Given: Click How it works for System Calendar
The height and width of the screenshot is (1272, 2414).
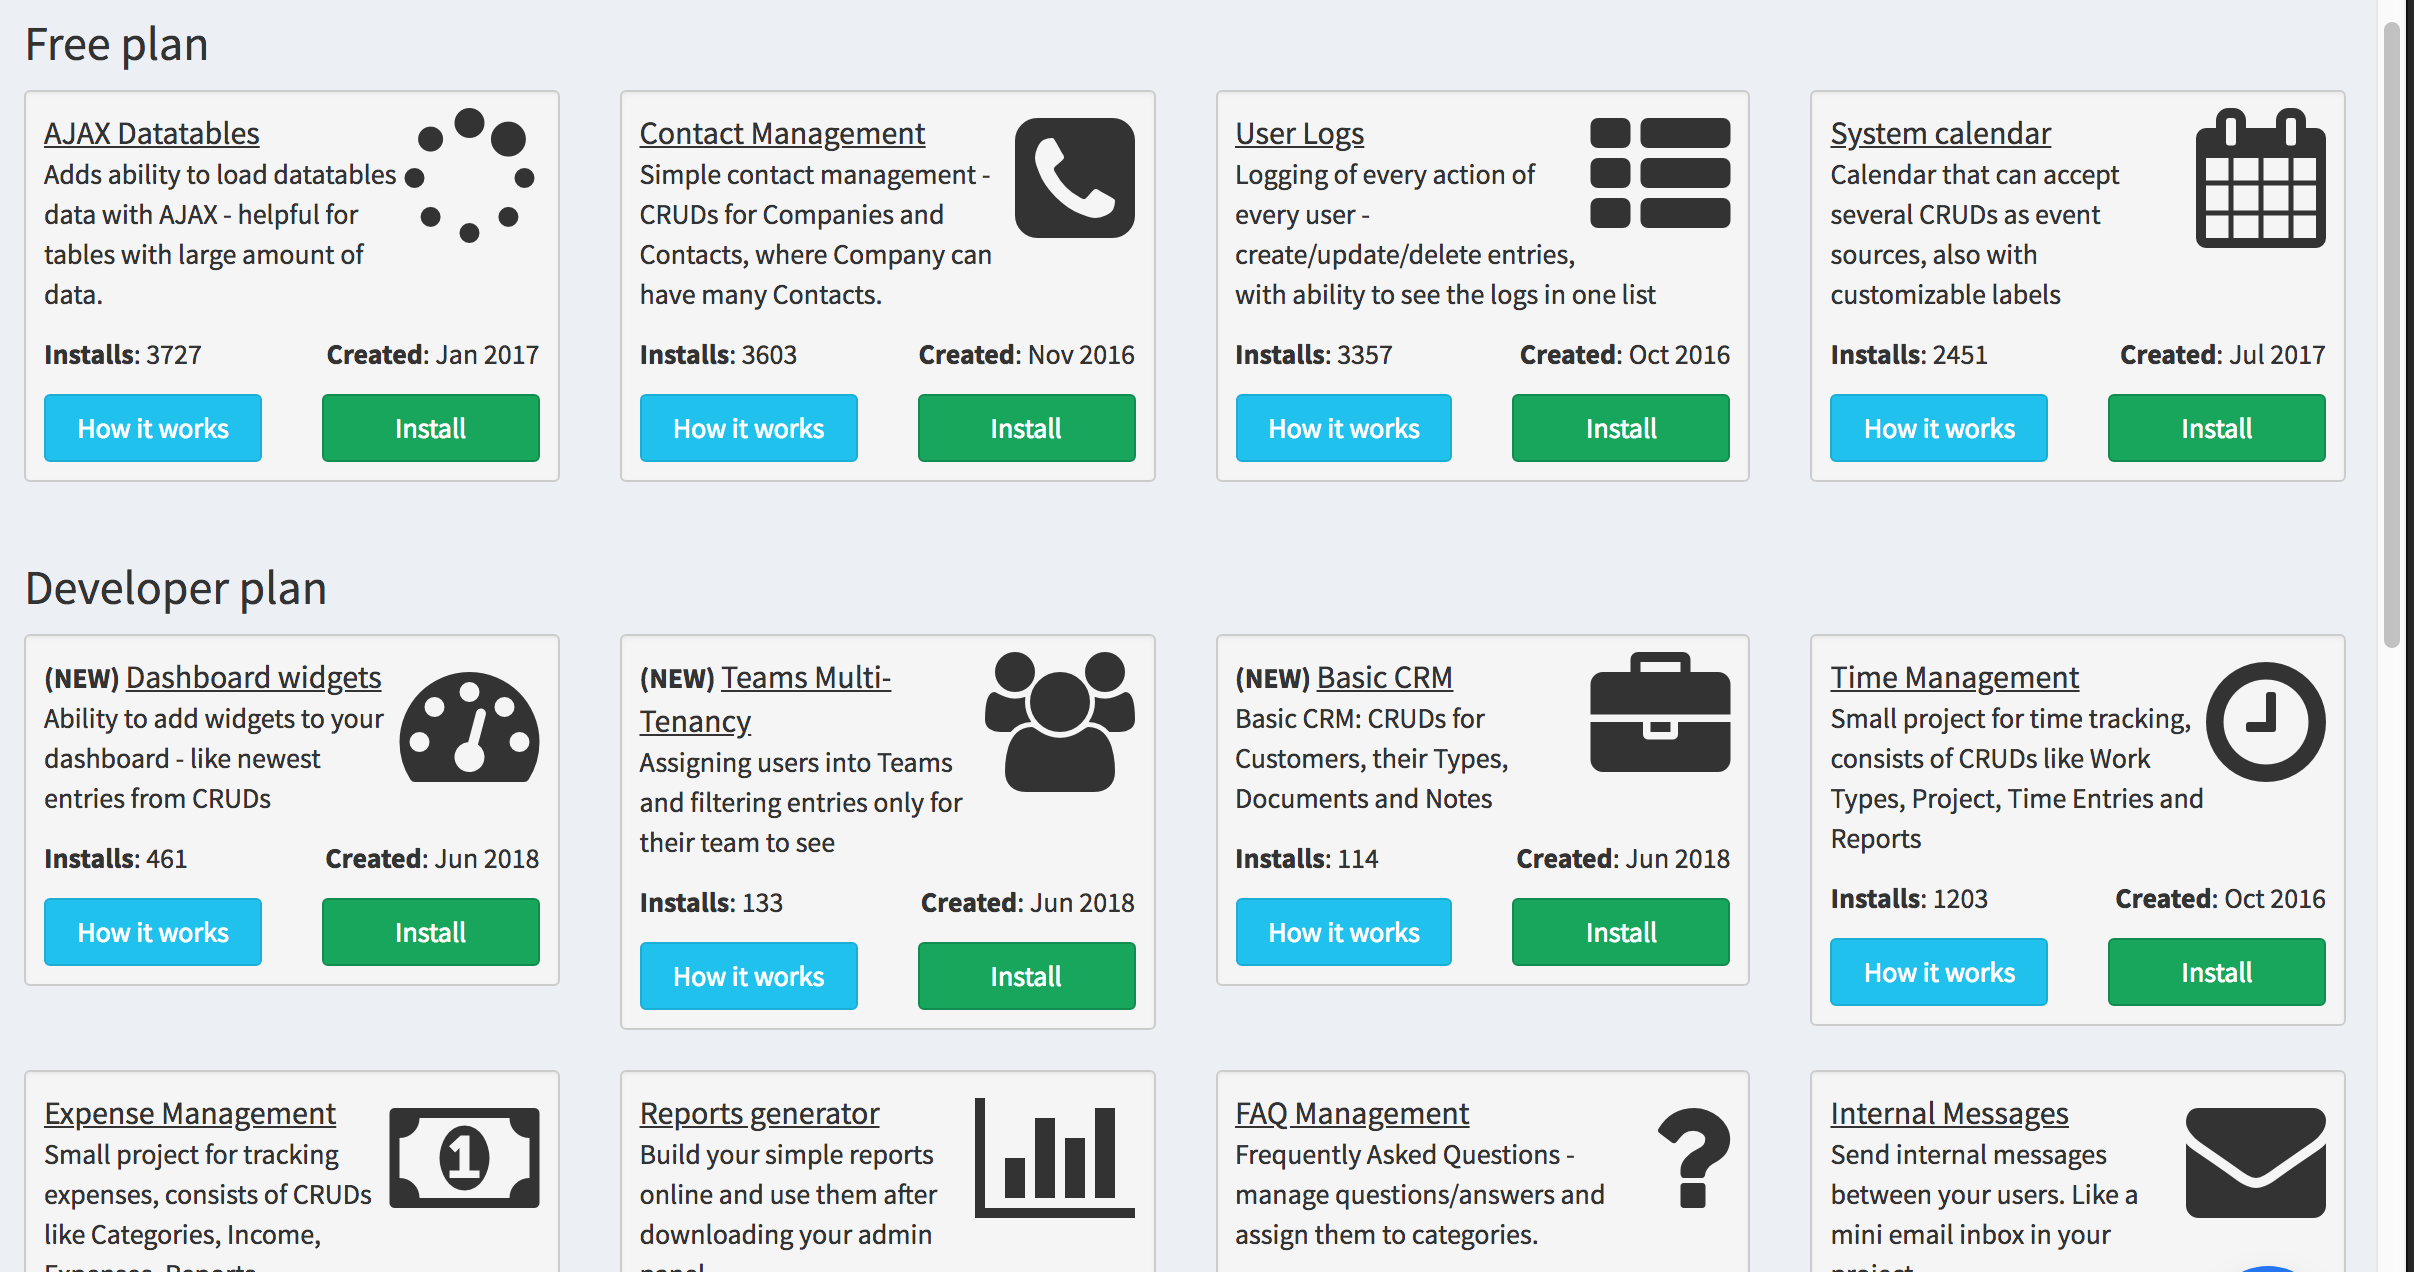Looking at the screenshot, I should [x=1938, y=426].
